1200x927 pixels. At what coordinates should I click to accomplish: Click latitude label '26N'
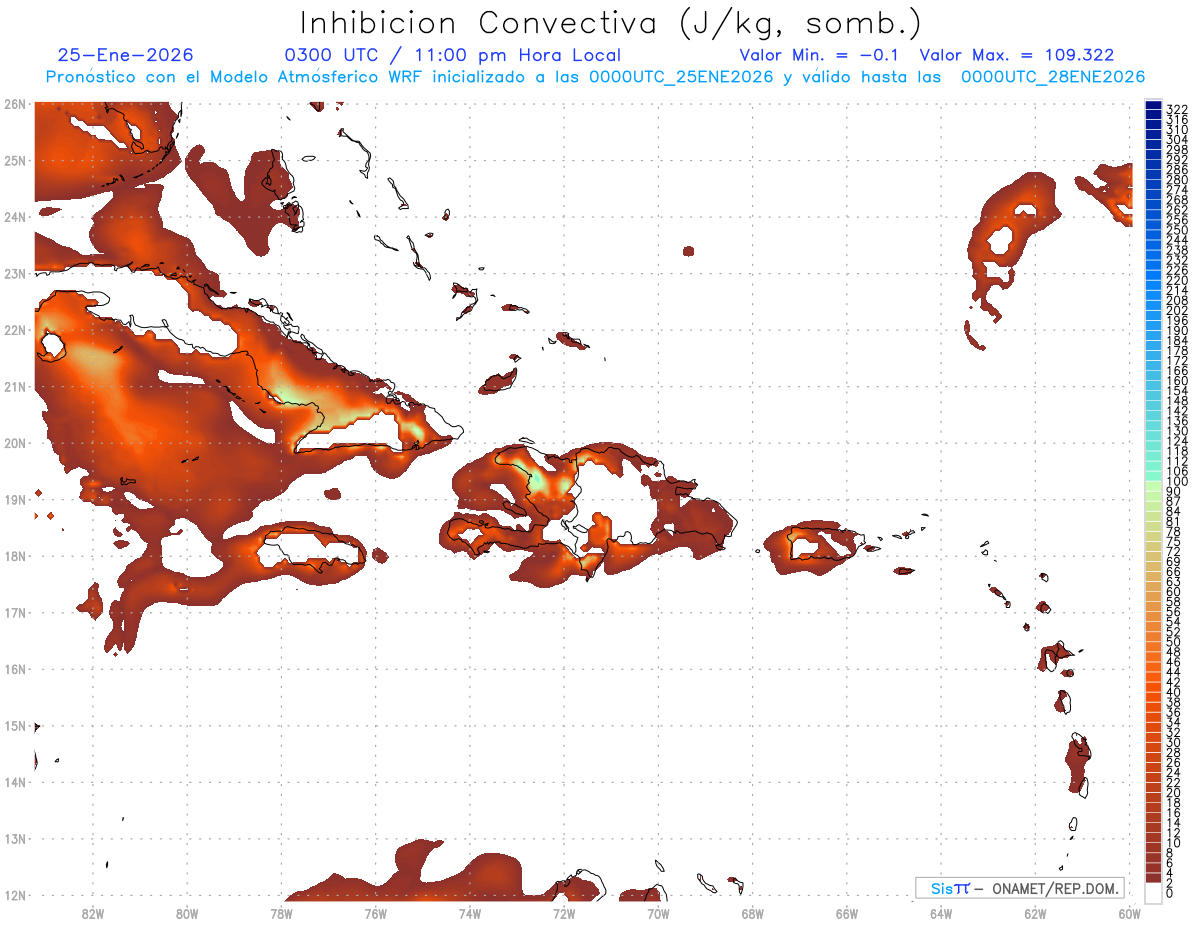pyautogui.click(x=15, y=104)
